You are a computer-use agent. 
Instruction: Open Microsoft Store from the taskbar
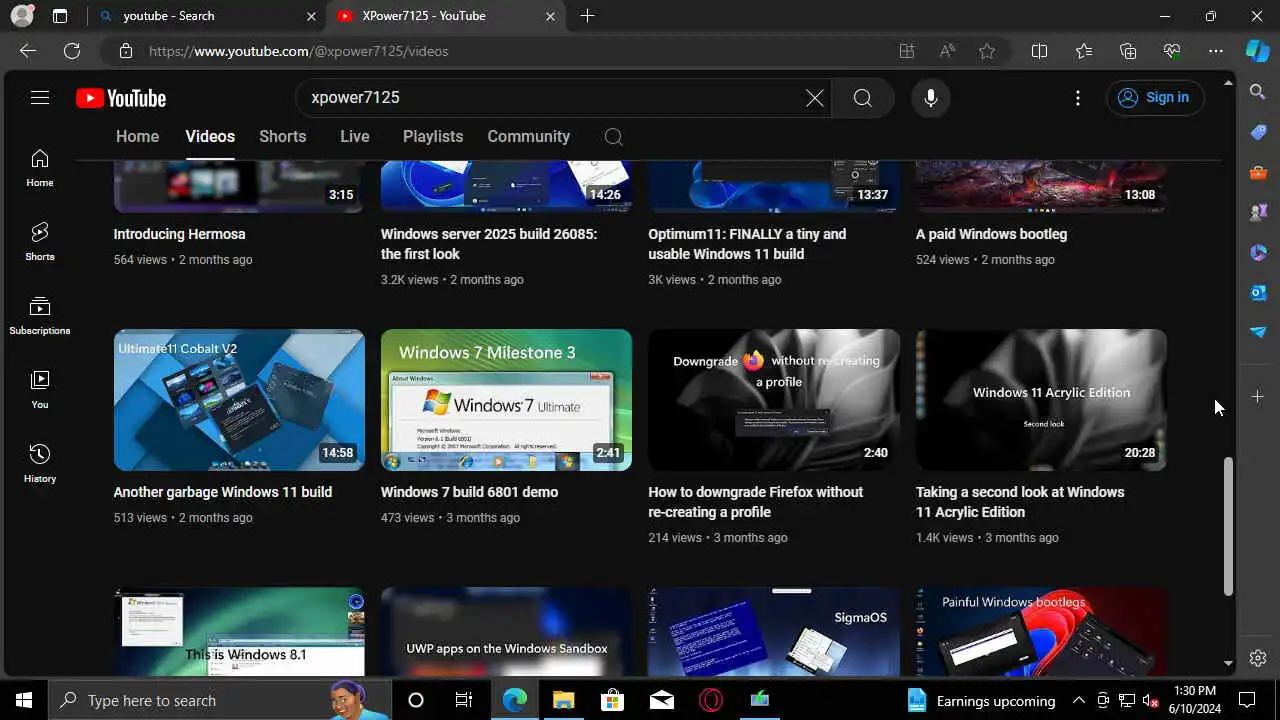tap(613, 700)
